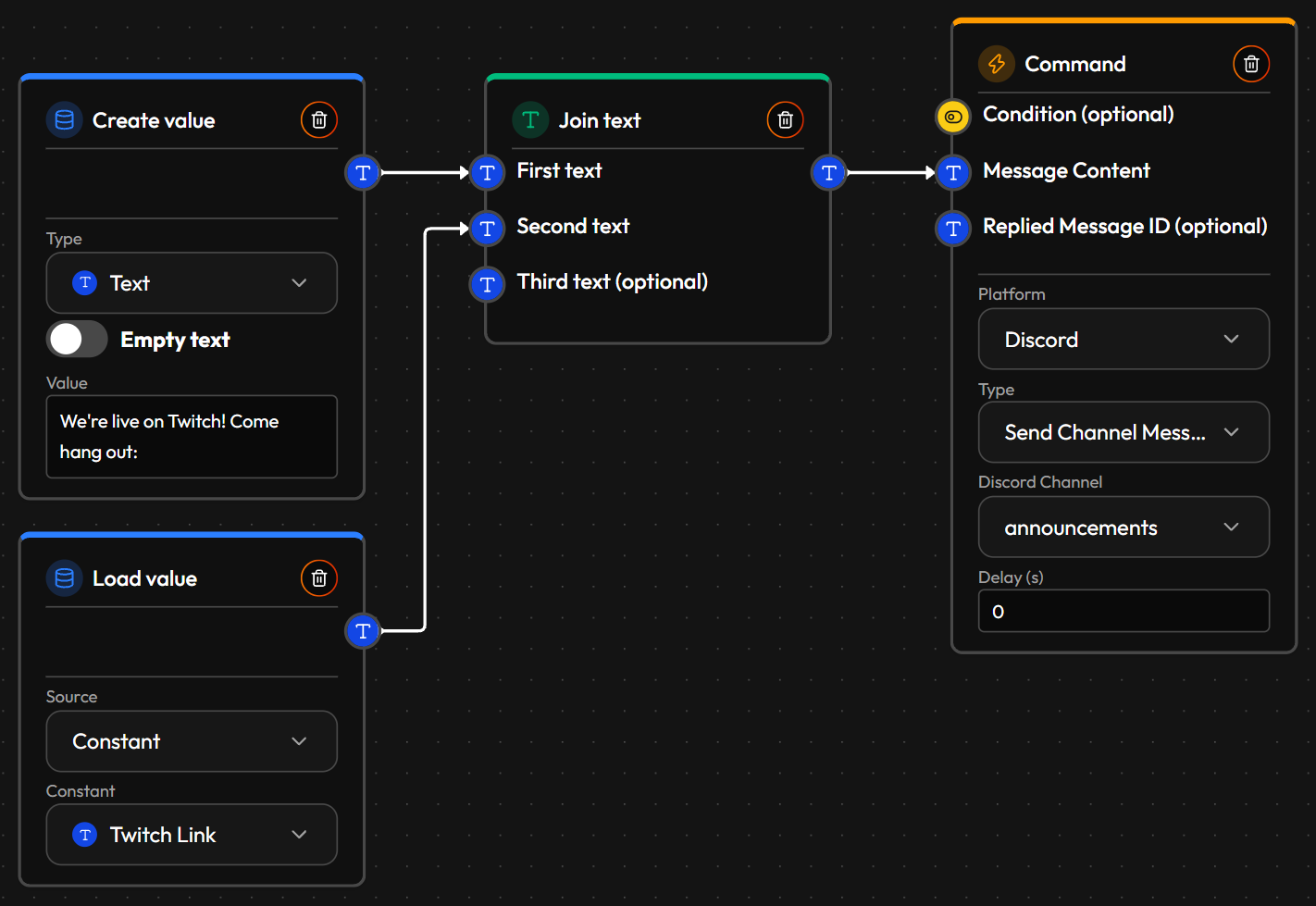Click the Condition input port
Image resolution: width=1316 pixels, height=906 pixels.
[x=953, y=117]
